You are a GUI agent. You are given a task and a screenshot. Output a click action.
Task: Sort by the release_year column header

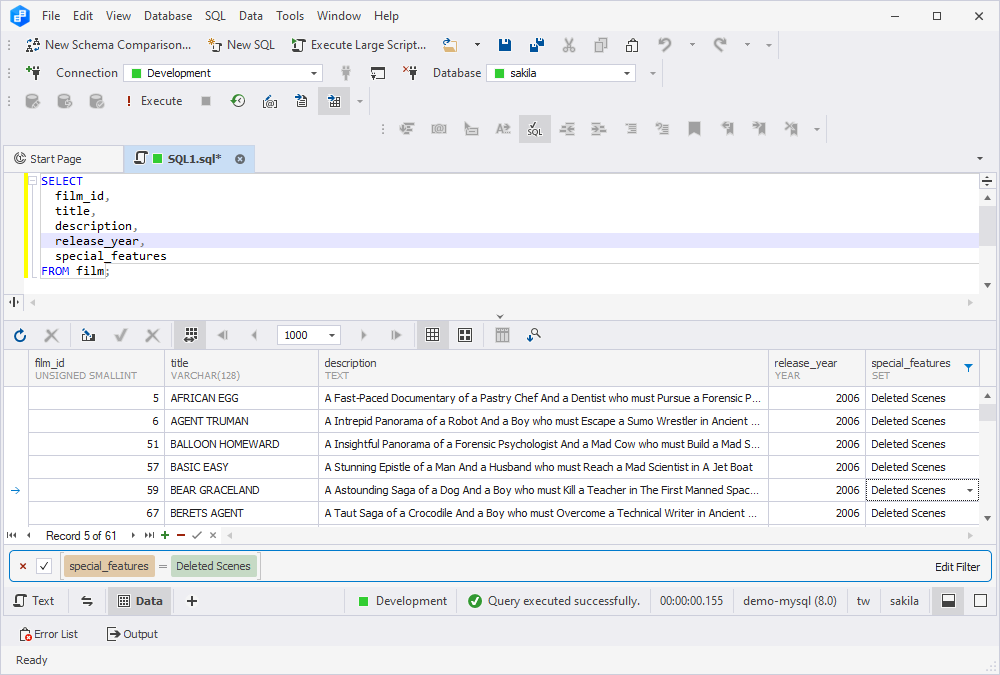816,368
